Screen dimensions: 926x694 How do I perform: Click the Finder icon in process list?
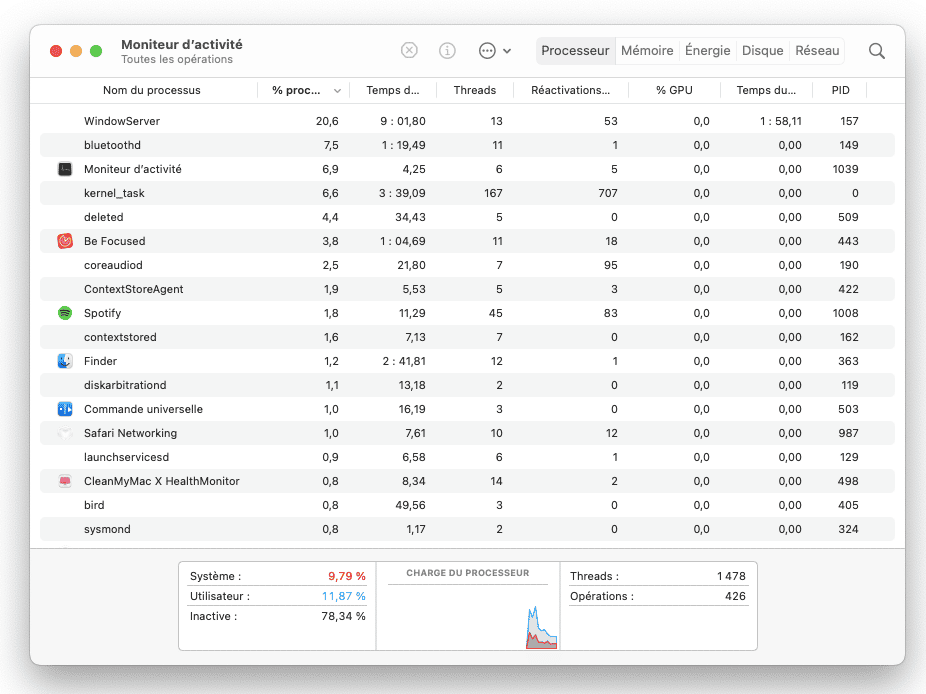pos(65,361)
